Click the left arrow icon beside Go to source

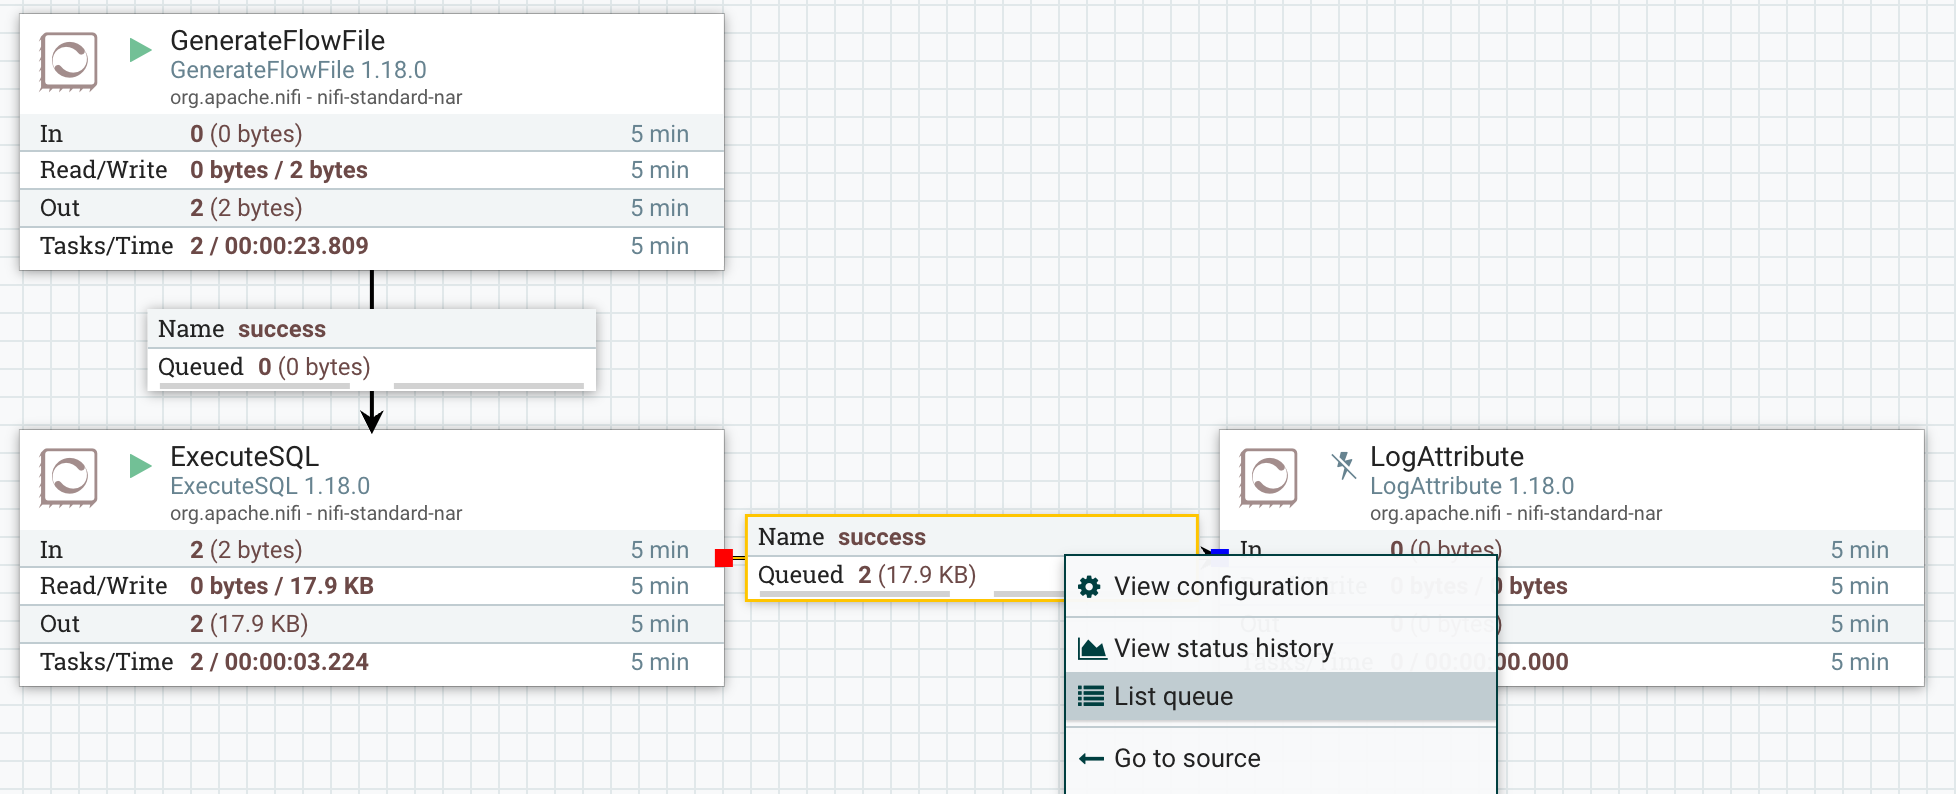1091,759
